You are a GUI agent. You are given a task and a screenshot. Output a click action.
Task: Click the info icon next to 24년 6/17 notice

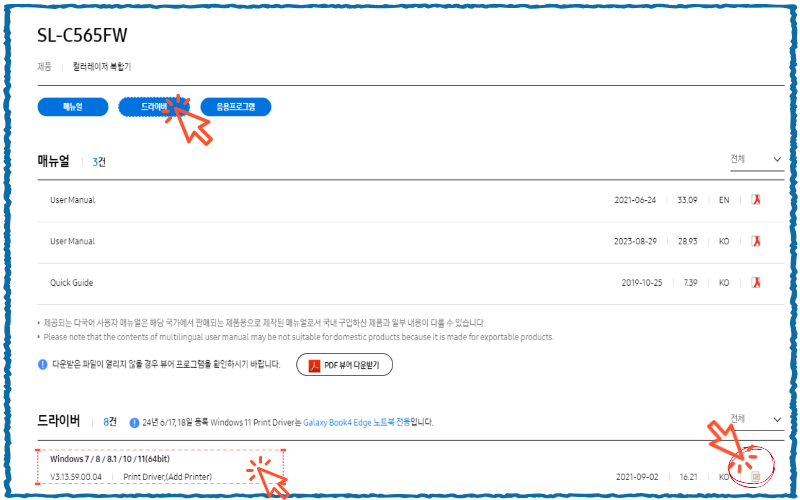(134, 423)
